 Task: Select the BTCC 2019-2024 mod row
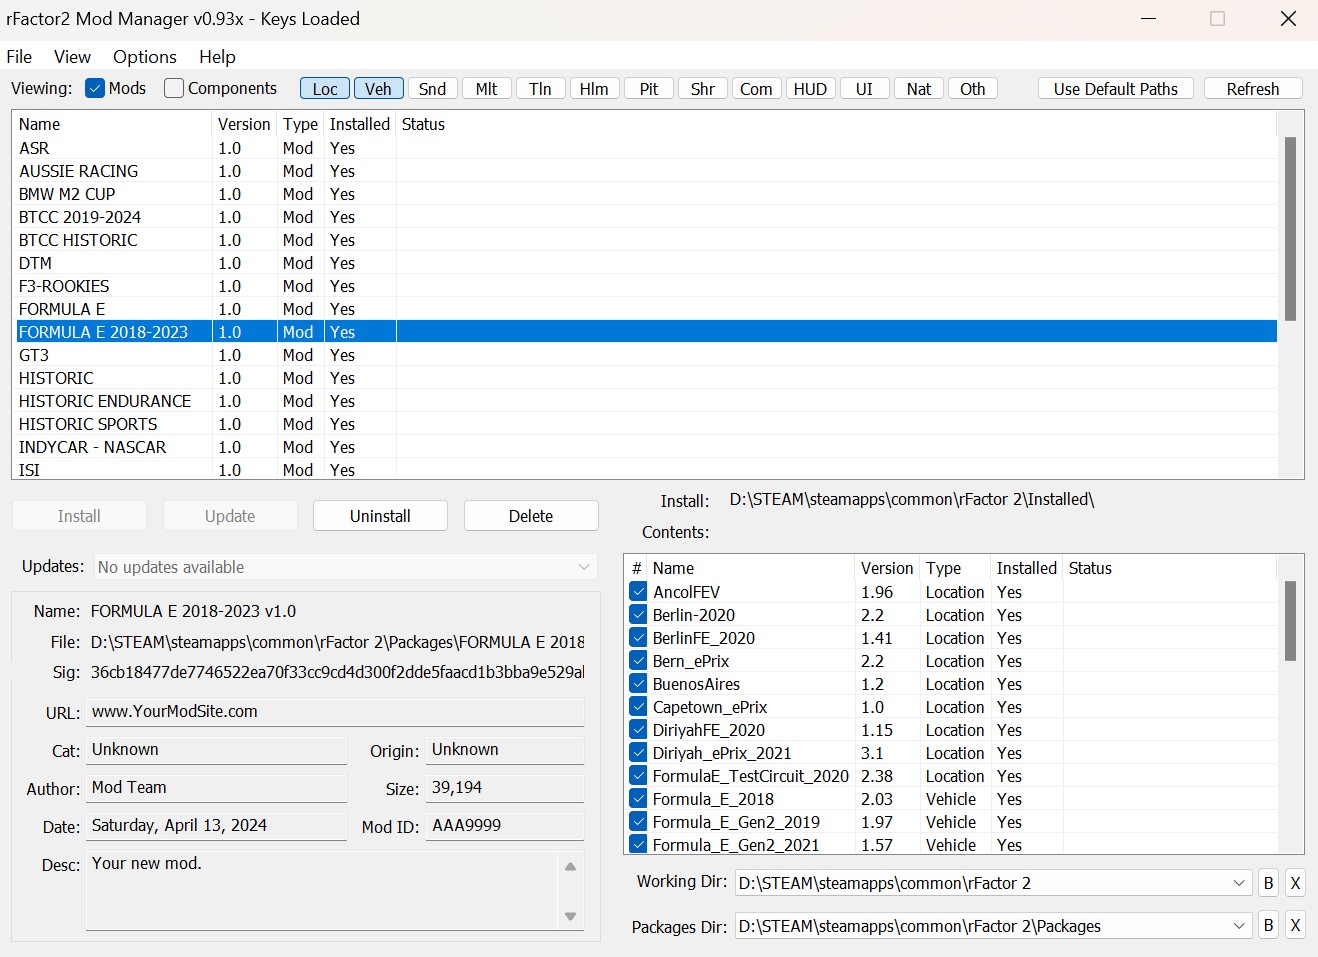click(646, 217)
